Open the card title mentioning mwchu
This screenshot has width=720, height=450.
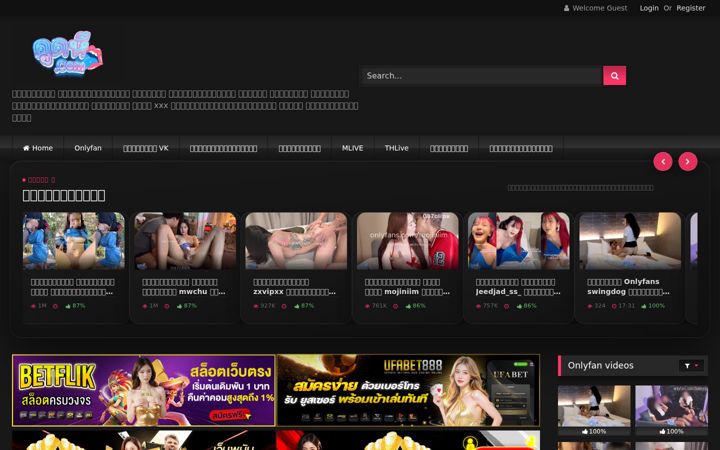(x=184, y=287)
